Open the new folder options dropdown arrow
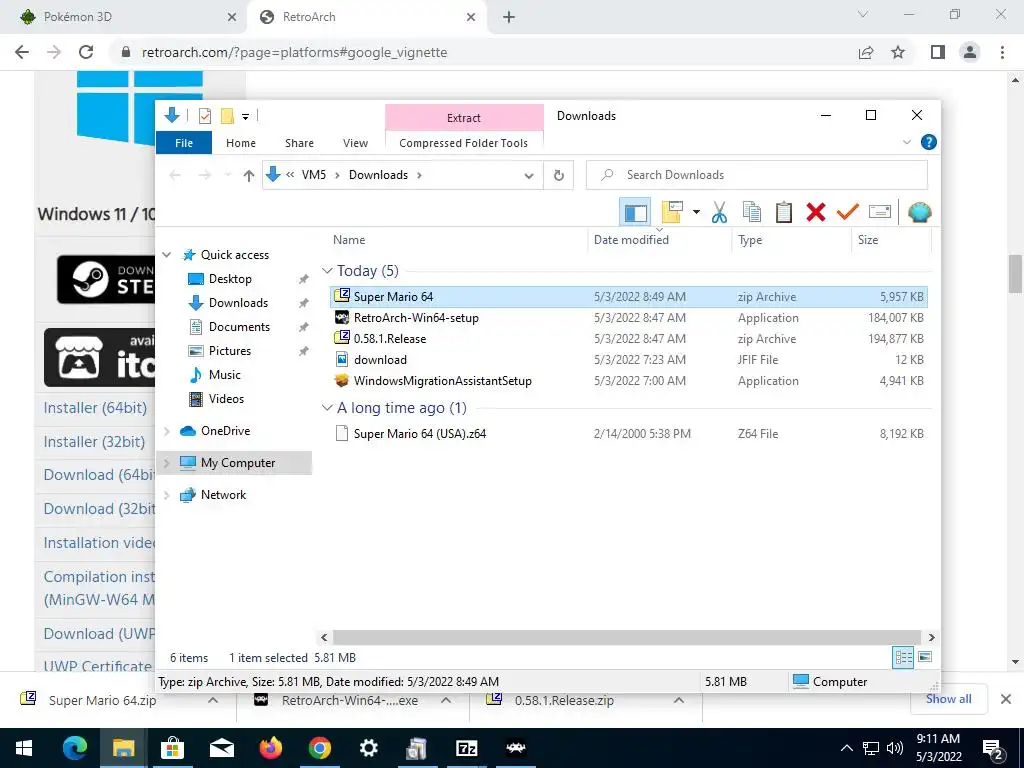This screenshot has width=1024, height=768. (696, 212)
